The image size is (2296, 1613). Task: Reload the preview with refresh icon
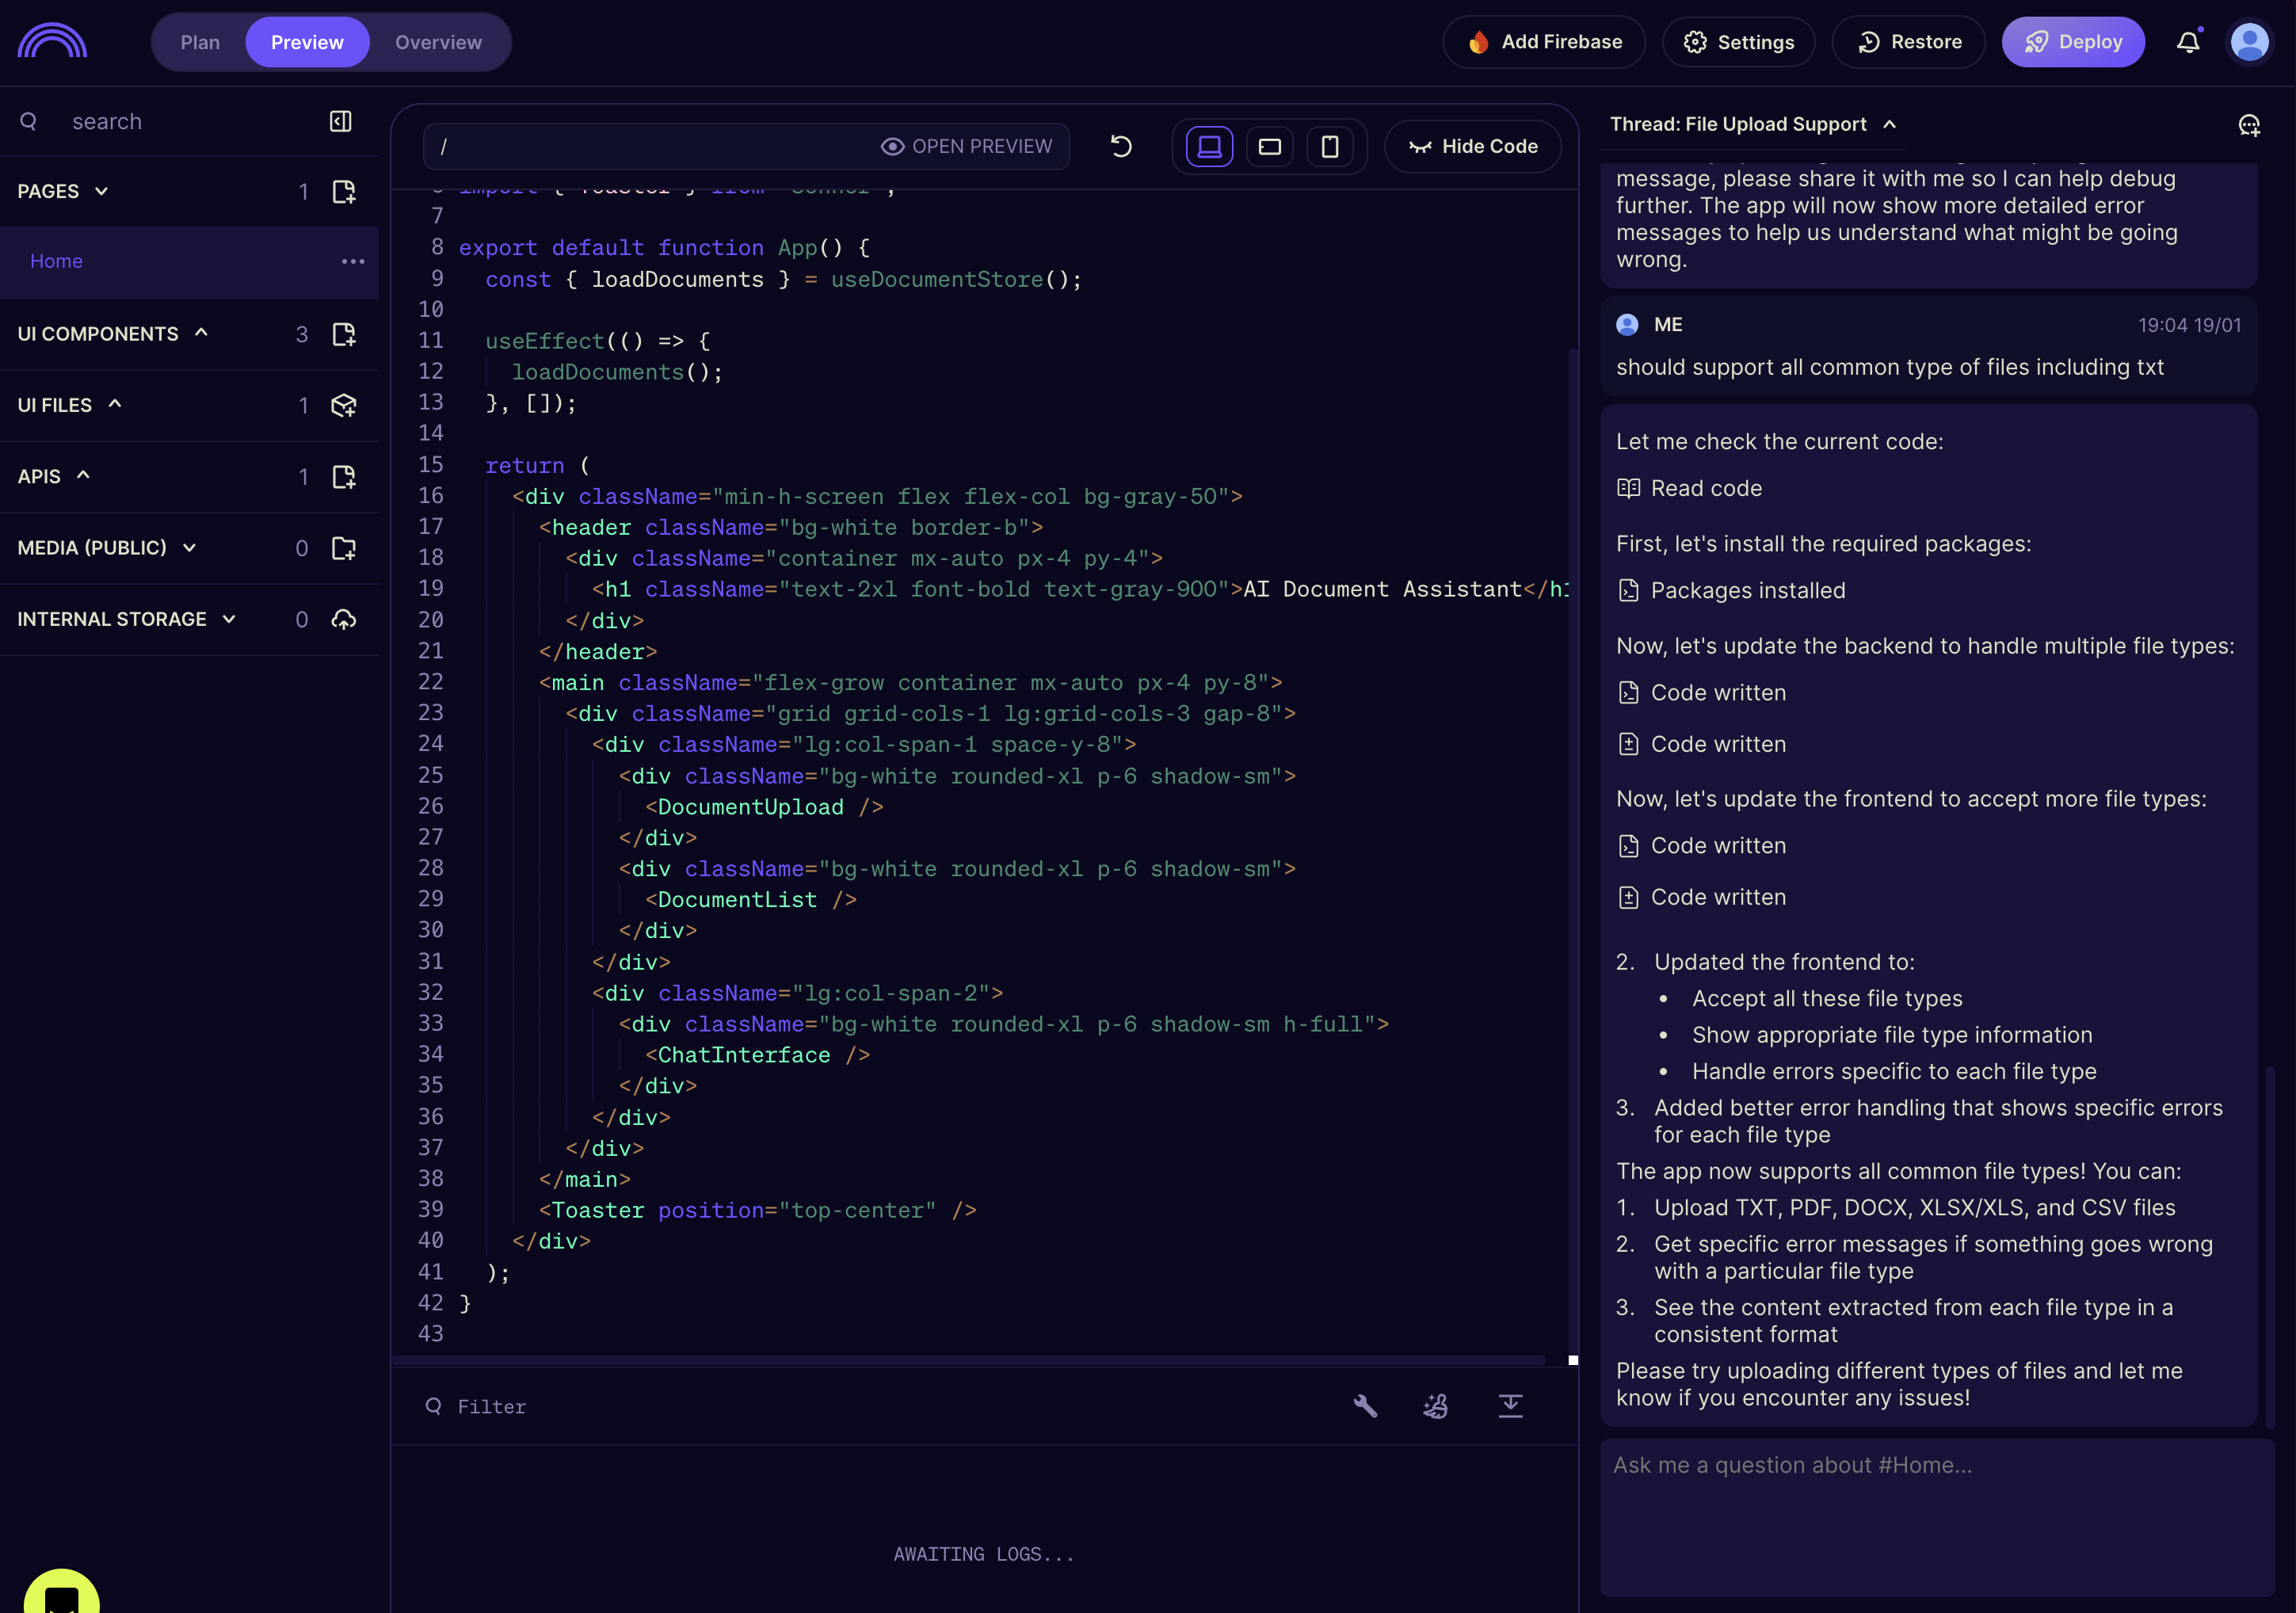pyautogui.click(x=1121, y=146)
